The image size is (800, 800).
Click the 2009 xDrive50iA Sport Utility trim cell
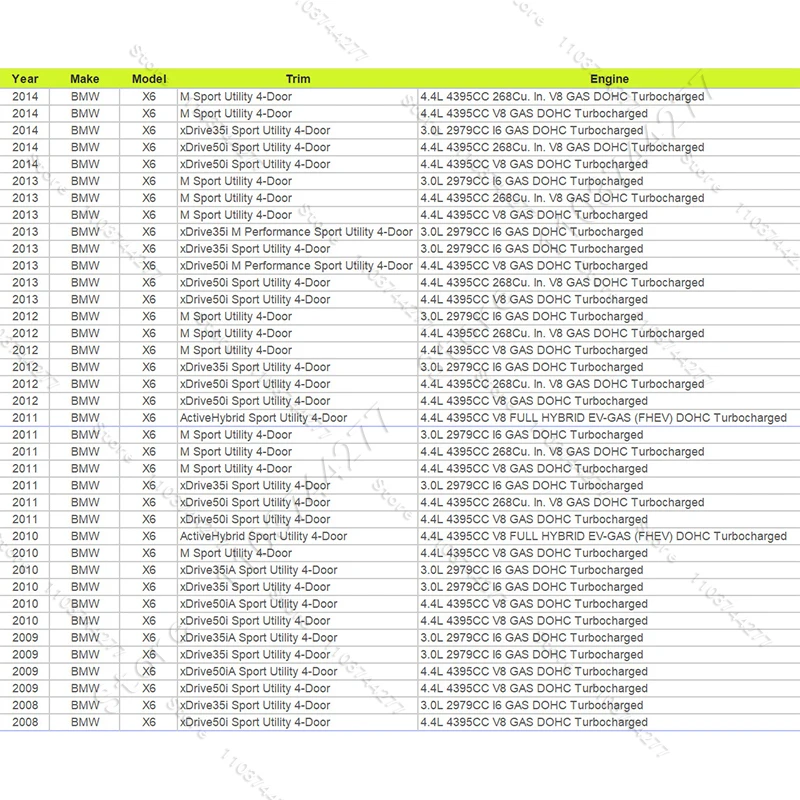297,671
